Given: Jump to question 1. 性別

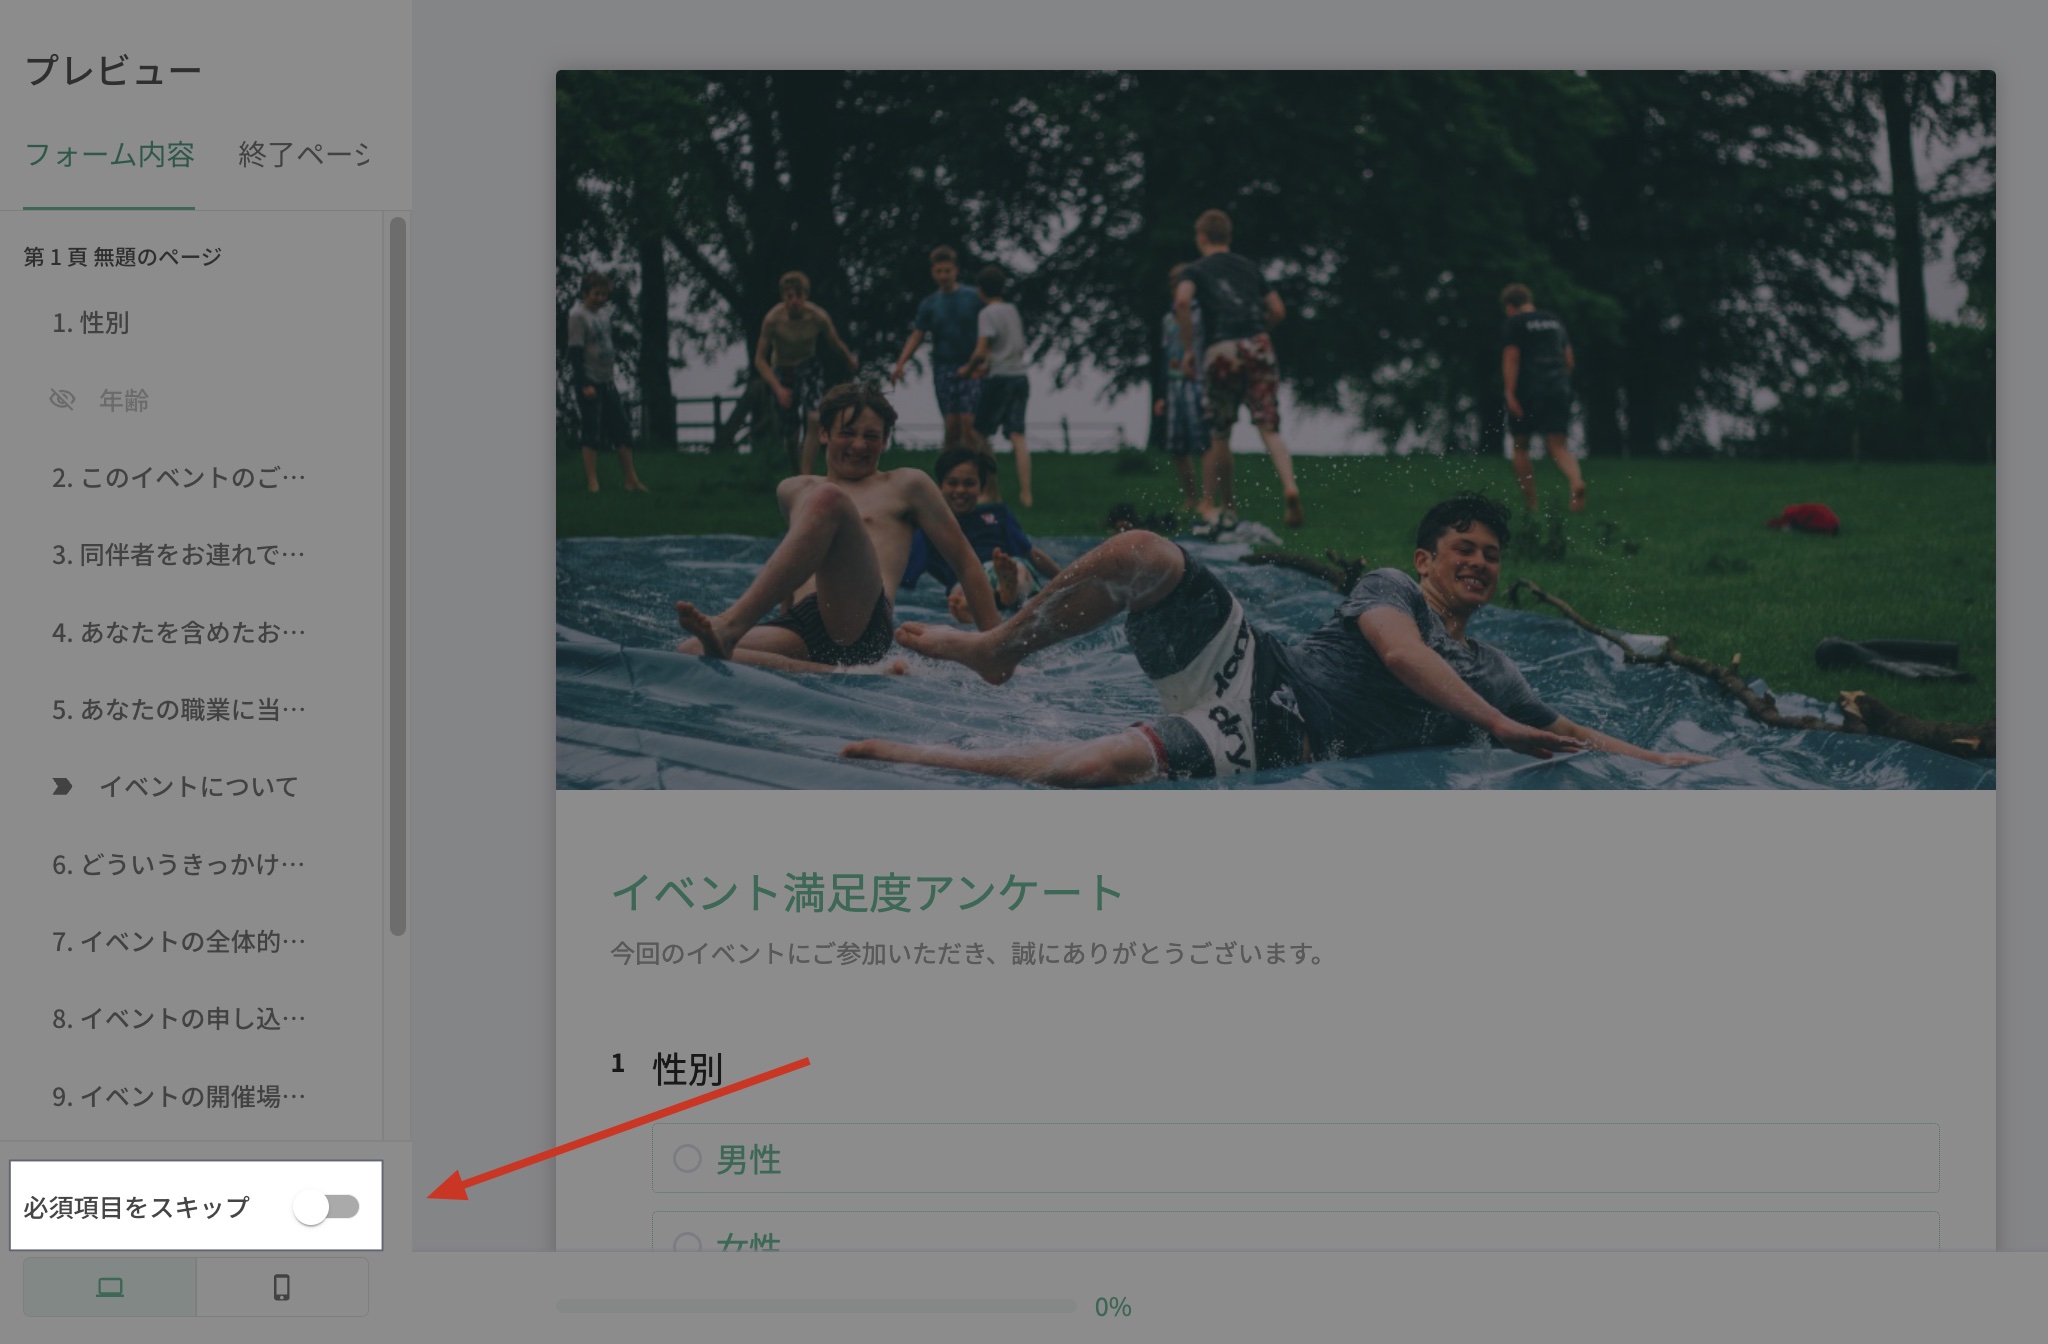Looking at the screenshot, I should 91,323.
